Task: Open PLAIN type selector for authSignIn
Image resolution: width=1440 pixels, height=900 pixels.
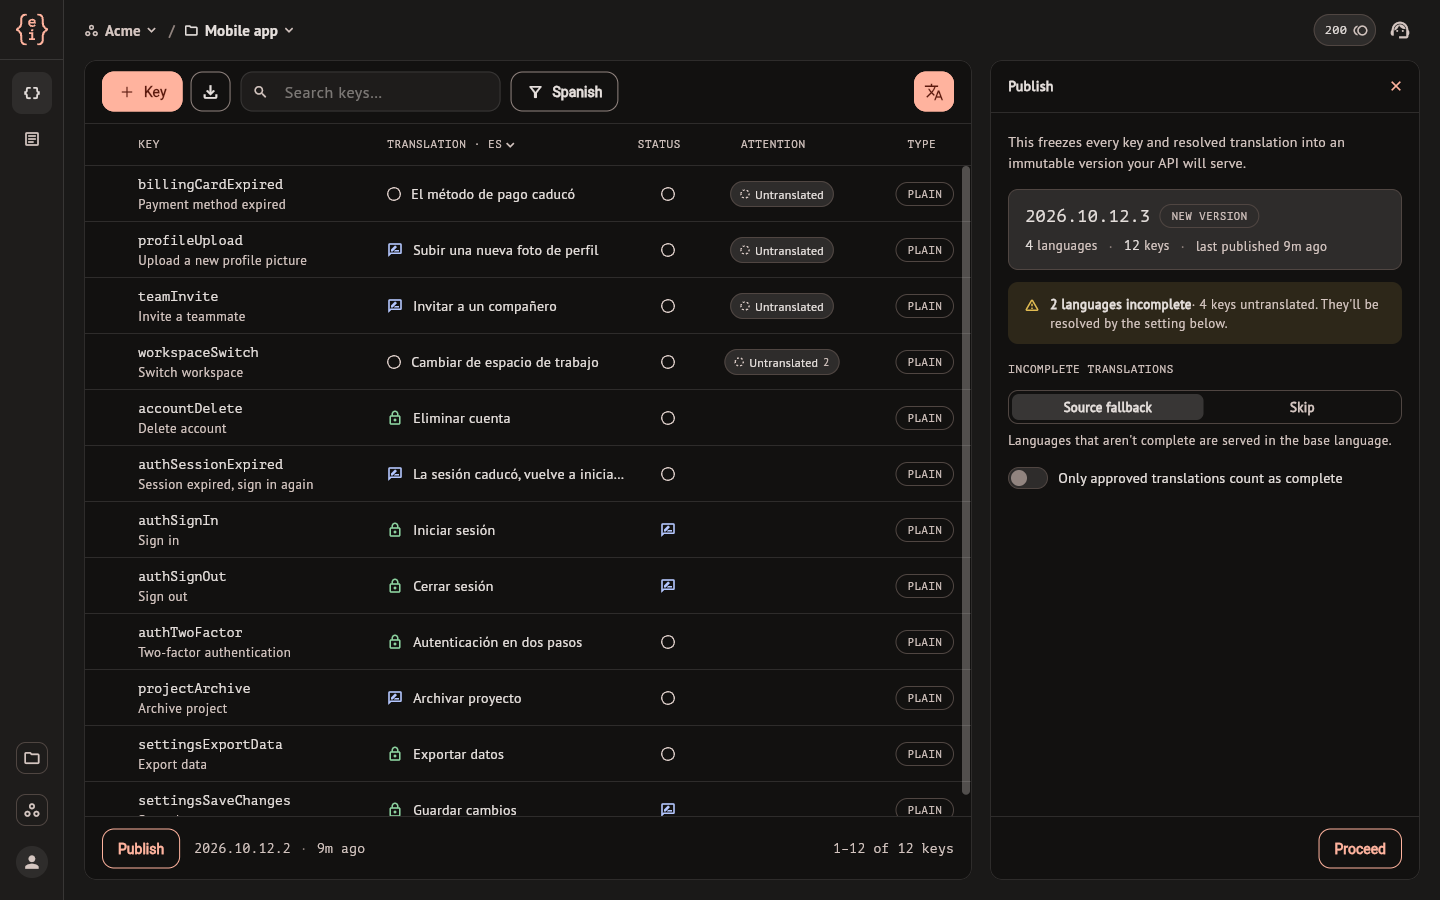Action: [924, 530]
